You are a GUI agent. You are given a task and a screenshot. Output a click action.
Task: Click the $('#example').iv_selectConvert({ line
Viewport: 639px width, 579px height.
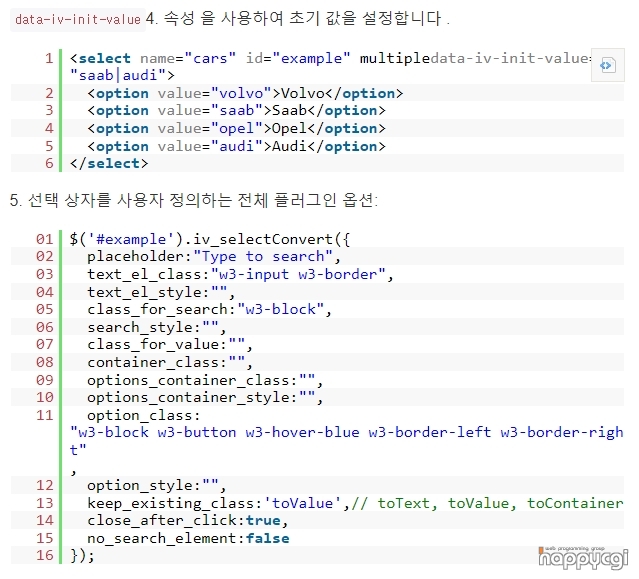click(x=209, y=239)
